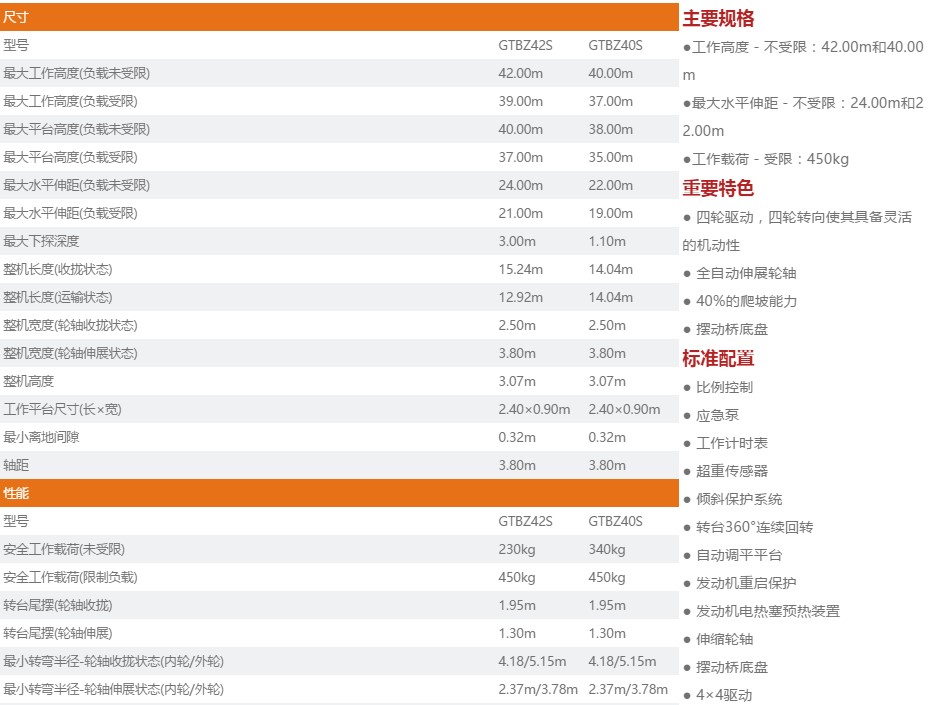Click the 超重传感器 list item
The image size is (943, 705).
point(732,471)
